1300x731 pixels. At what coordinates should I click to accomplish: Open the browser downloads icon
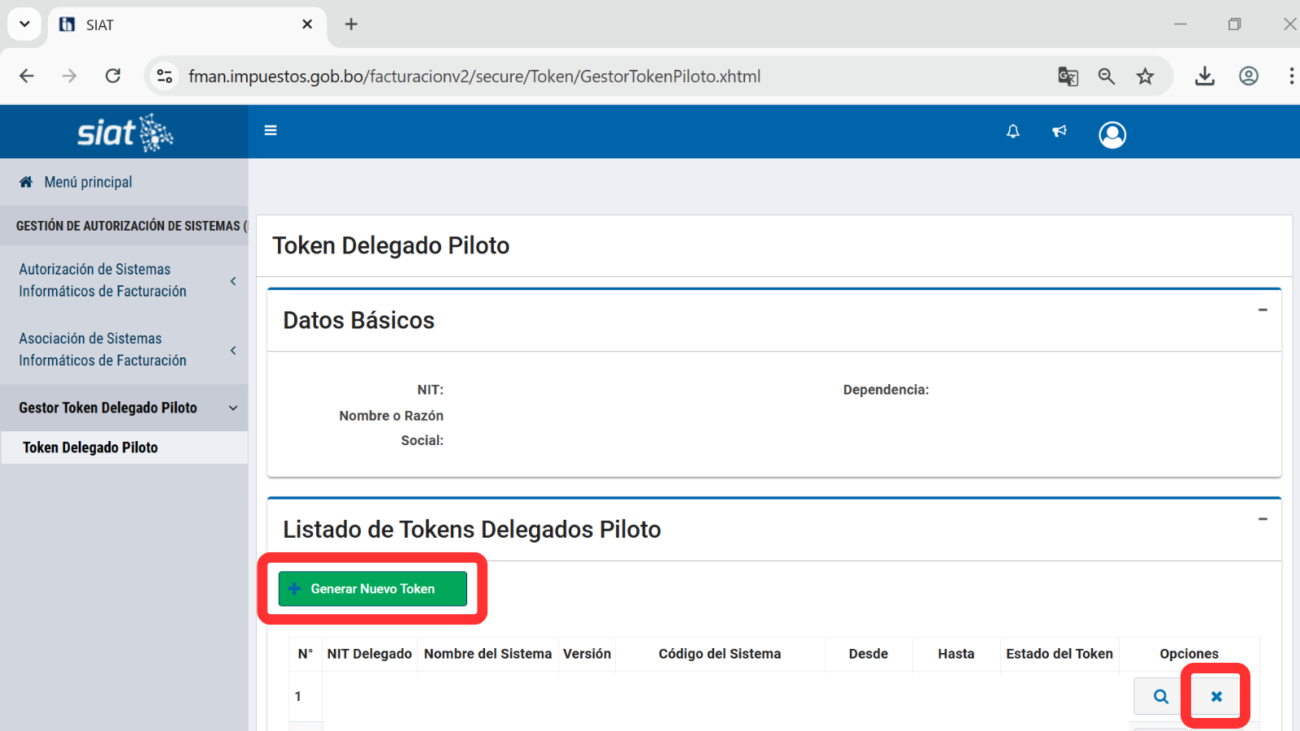1204,76
